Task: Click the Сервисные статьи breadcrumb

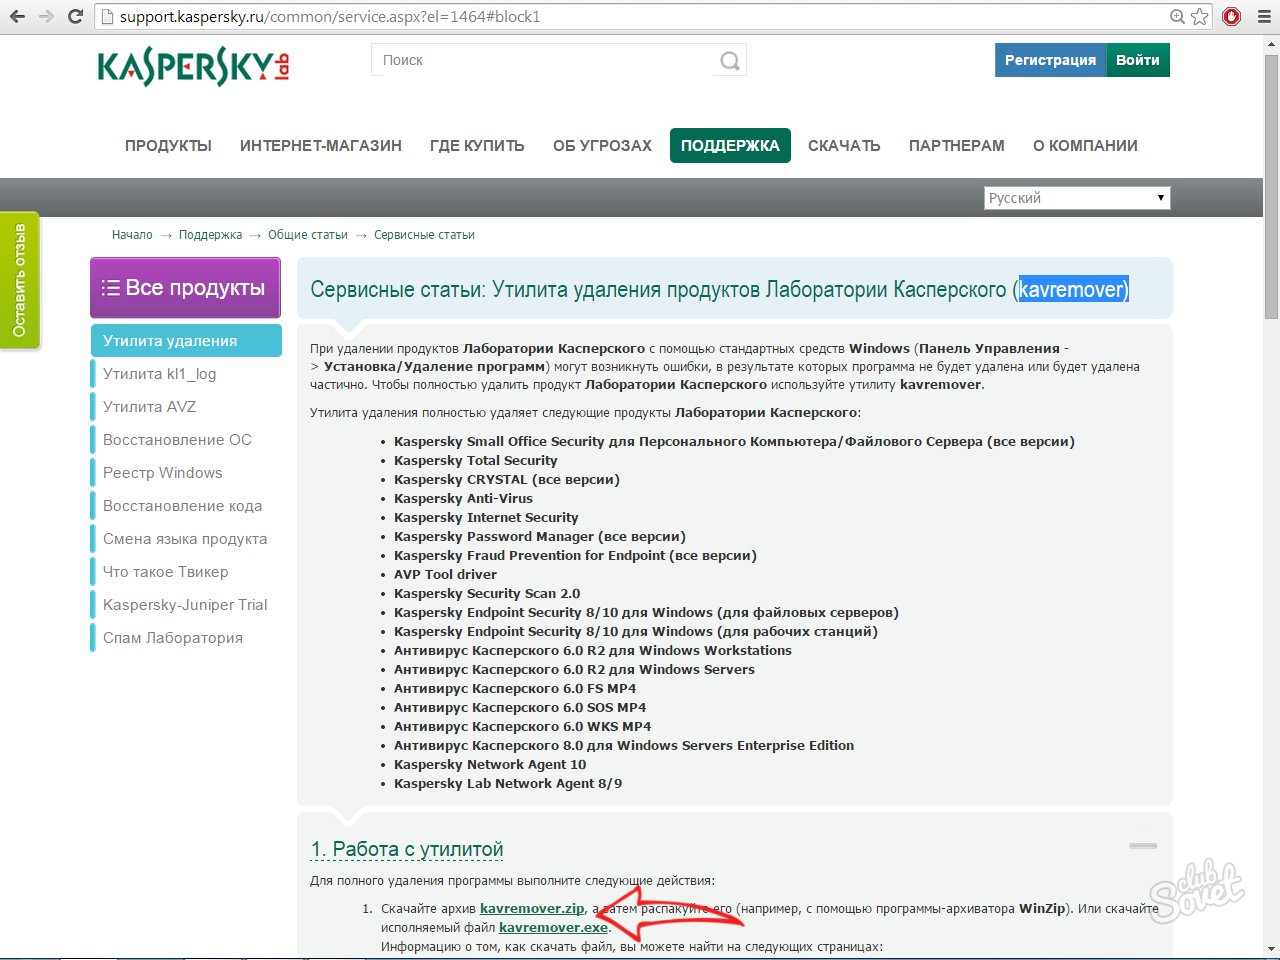Action: (424, 235)
